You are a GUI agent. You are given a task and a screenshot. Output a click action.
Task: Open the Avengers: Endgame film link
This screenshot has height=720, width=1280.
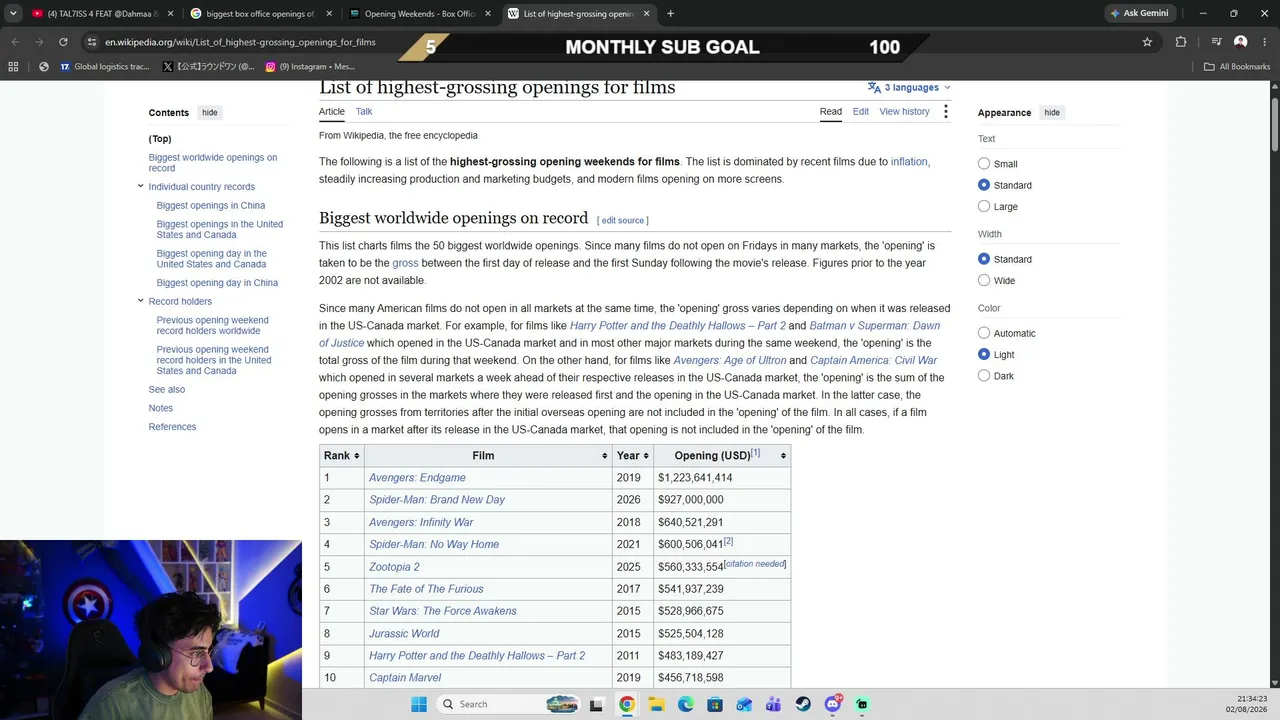(x=417, y=478)
